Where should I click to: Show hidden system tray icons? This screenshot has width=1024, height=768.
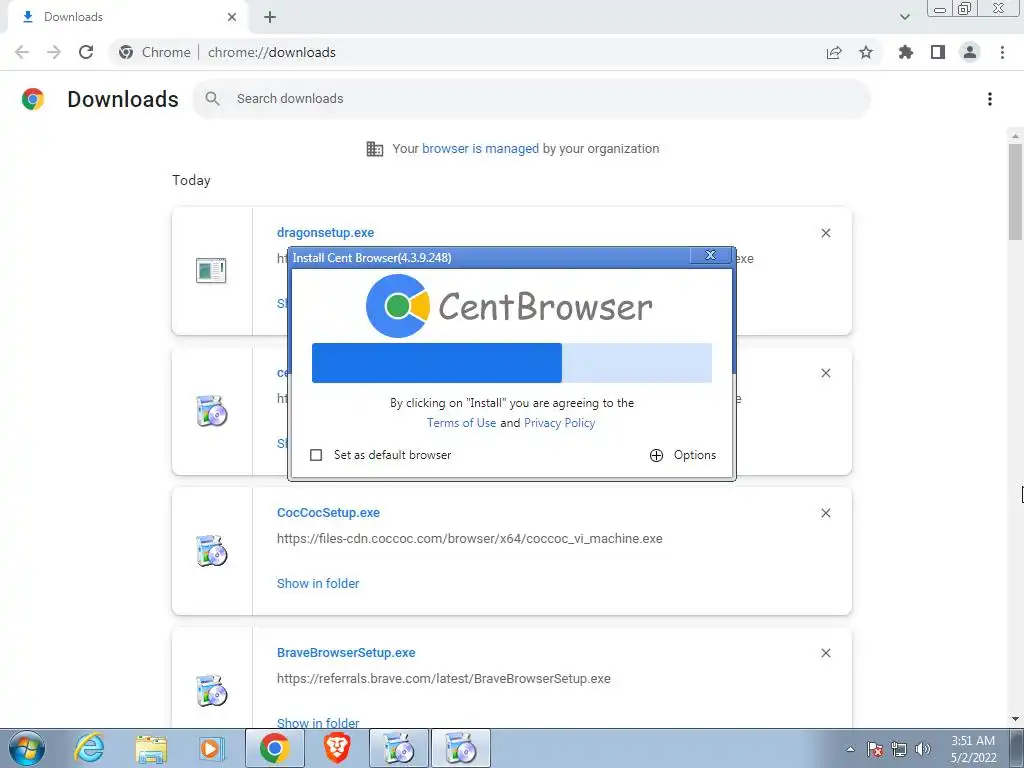pos(850,749)
